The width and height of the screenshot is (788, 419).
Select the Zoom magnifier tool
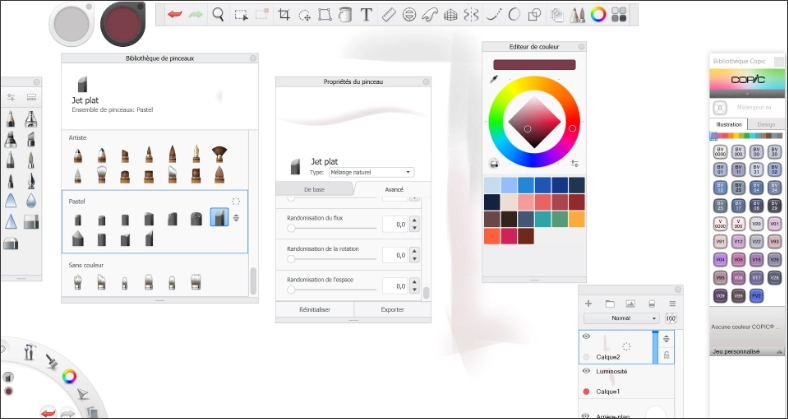coord(218,14)
